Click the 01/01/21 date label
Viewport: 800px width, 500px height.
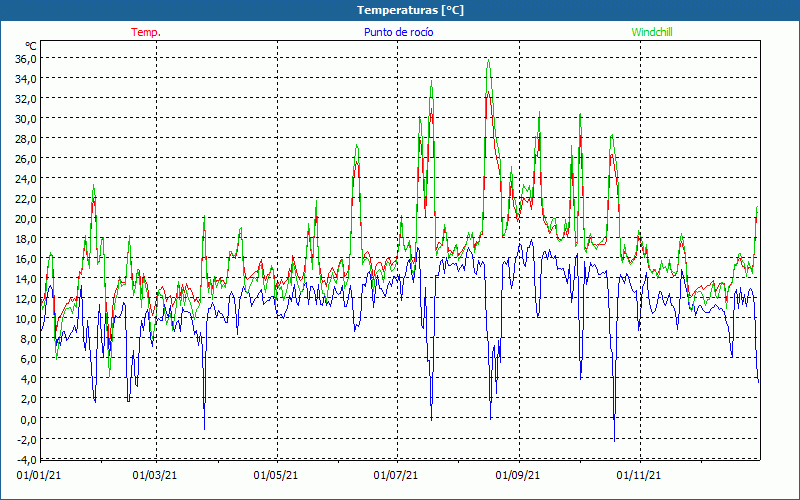(x=39, y=476)
